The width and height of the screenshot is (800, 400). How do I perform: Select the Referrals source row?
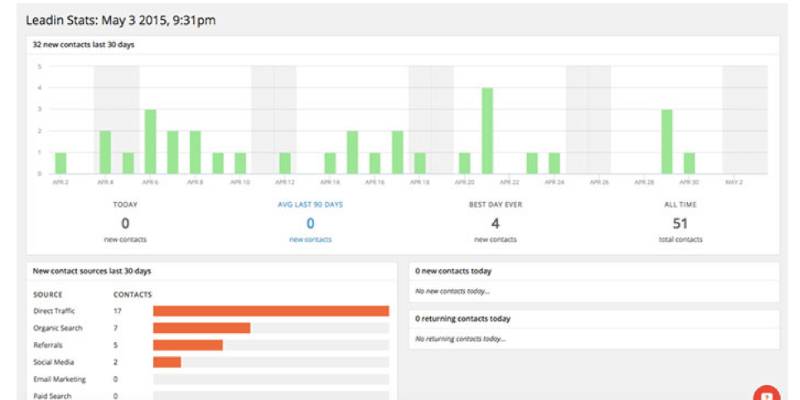coord(211,345)
